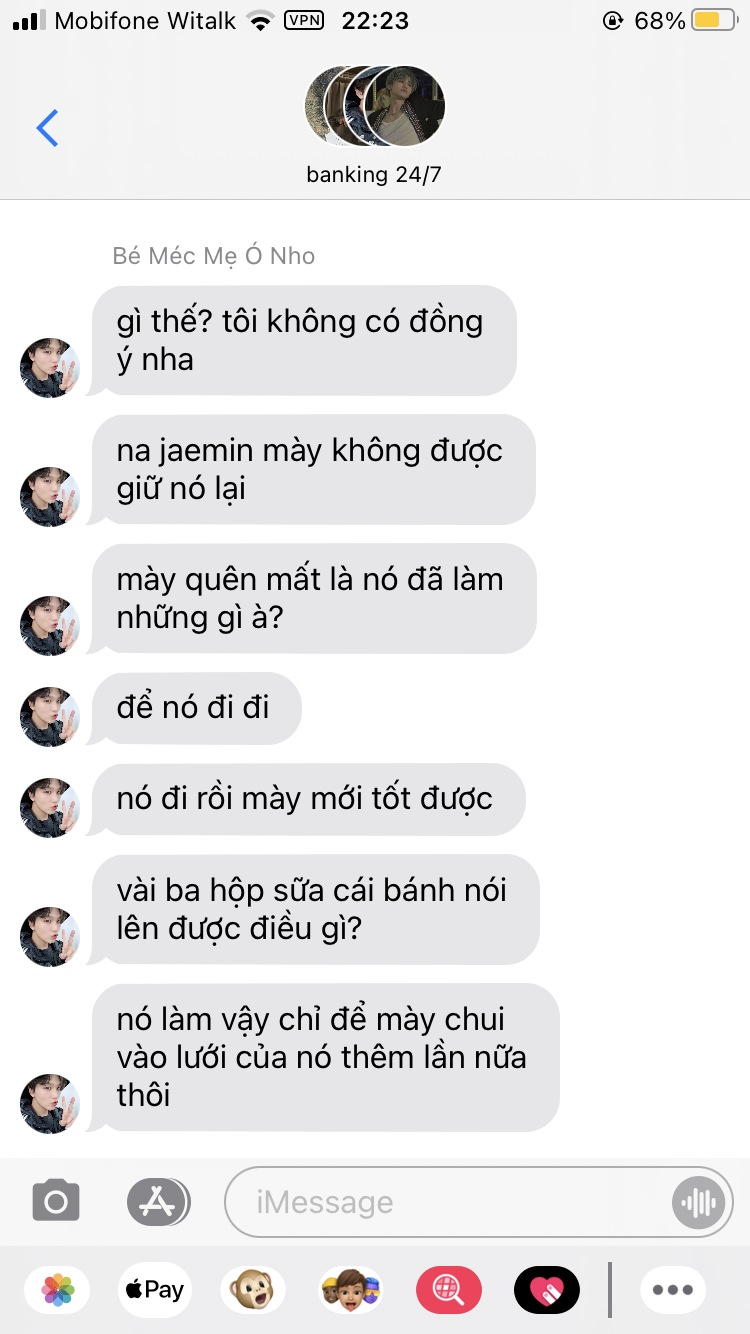This screenshot has width=750, height=1334.
Task: Open the Photos app icon in app strip
Action: click(x=58, y=1290)
